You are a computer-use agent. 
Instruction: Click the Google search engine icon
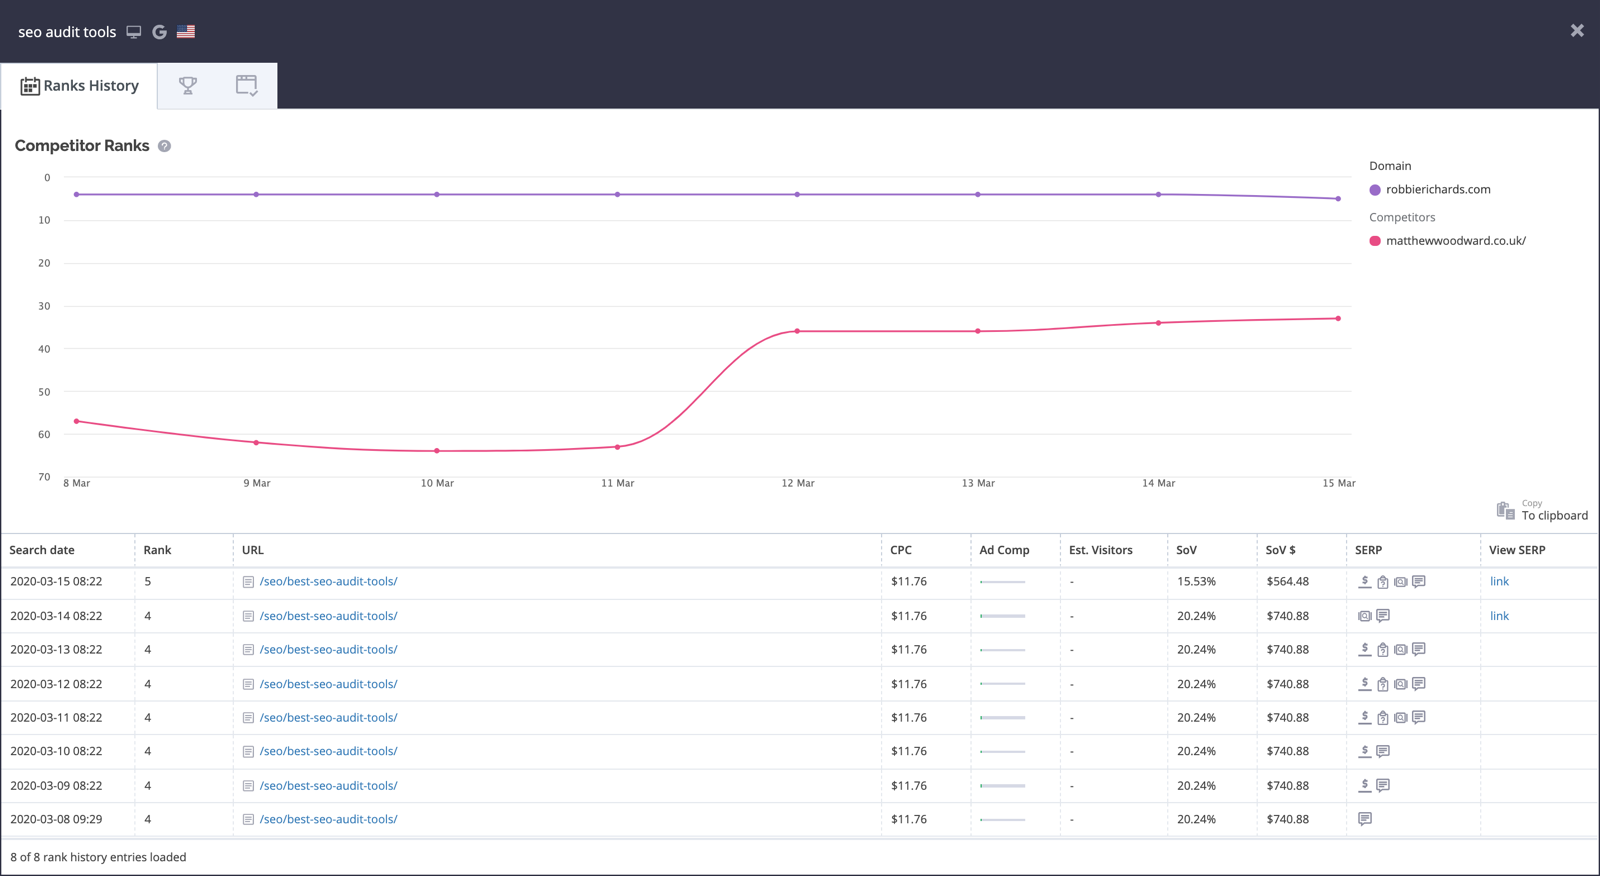(159, 32)
